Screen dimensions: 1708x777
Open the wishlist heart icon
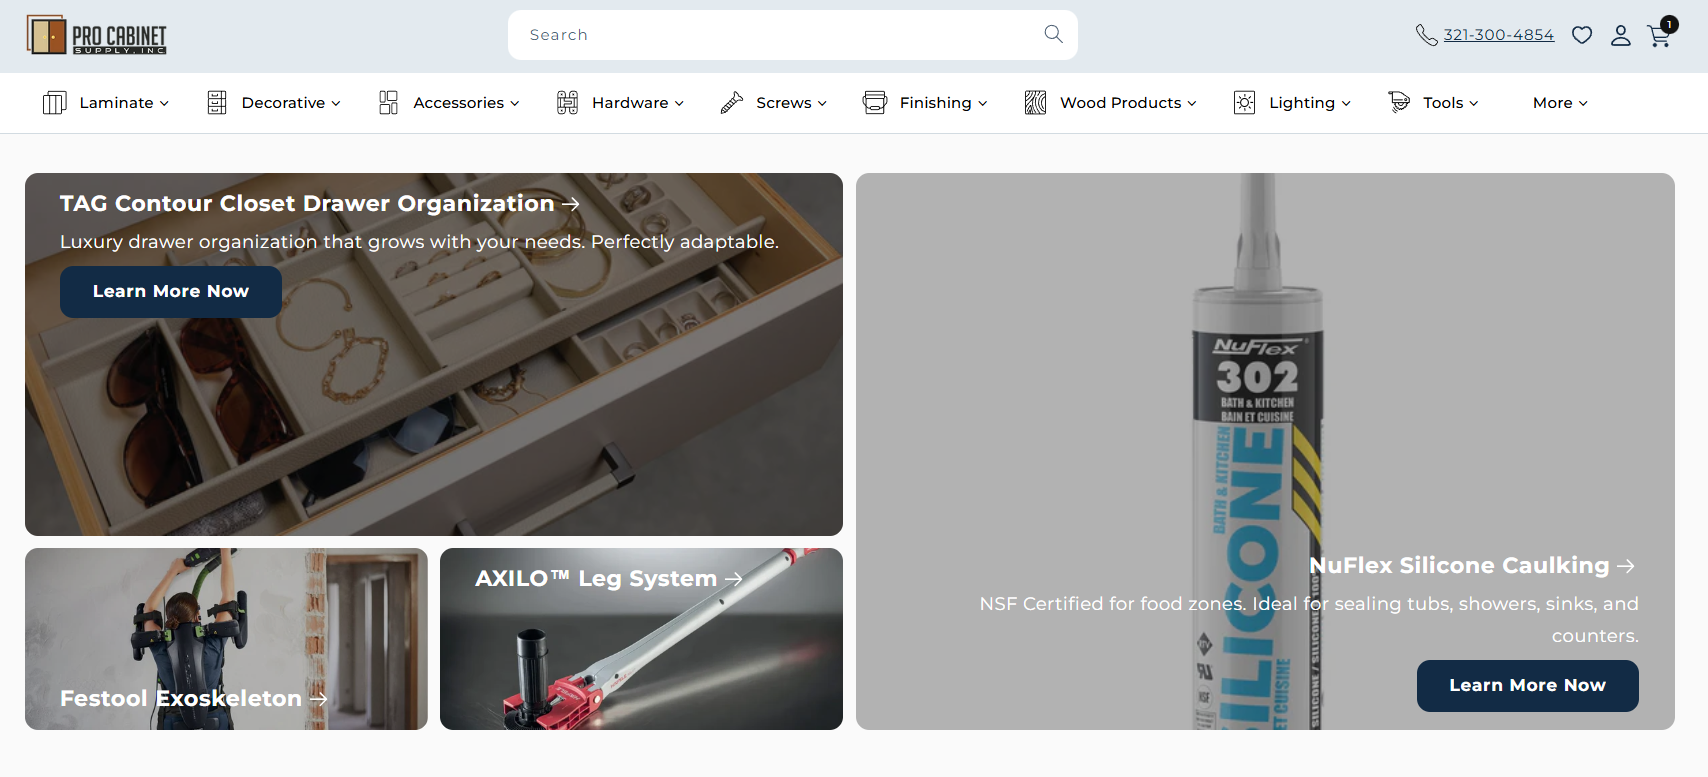pyautogui.click(x=1582, y=36)
